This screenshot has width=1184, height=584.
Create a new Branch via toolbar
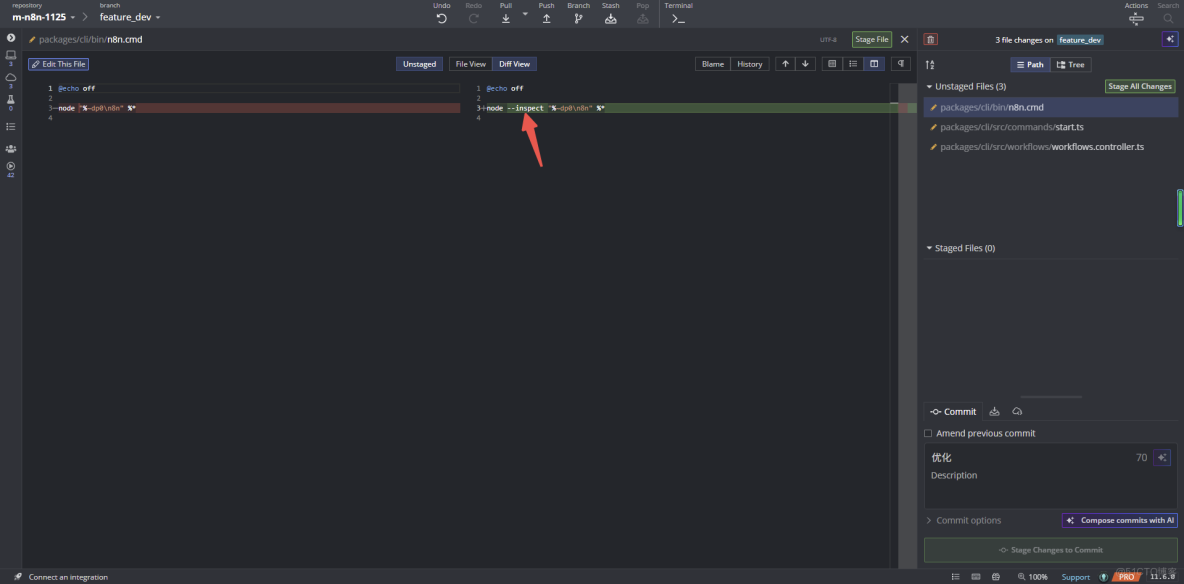[578, 19]
